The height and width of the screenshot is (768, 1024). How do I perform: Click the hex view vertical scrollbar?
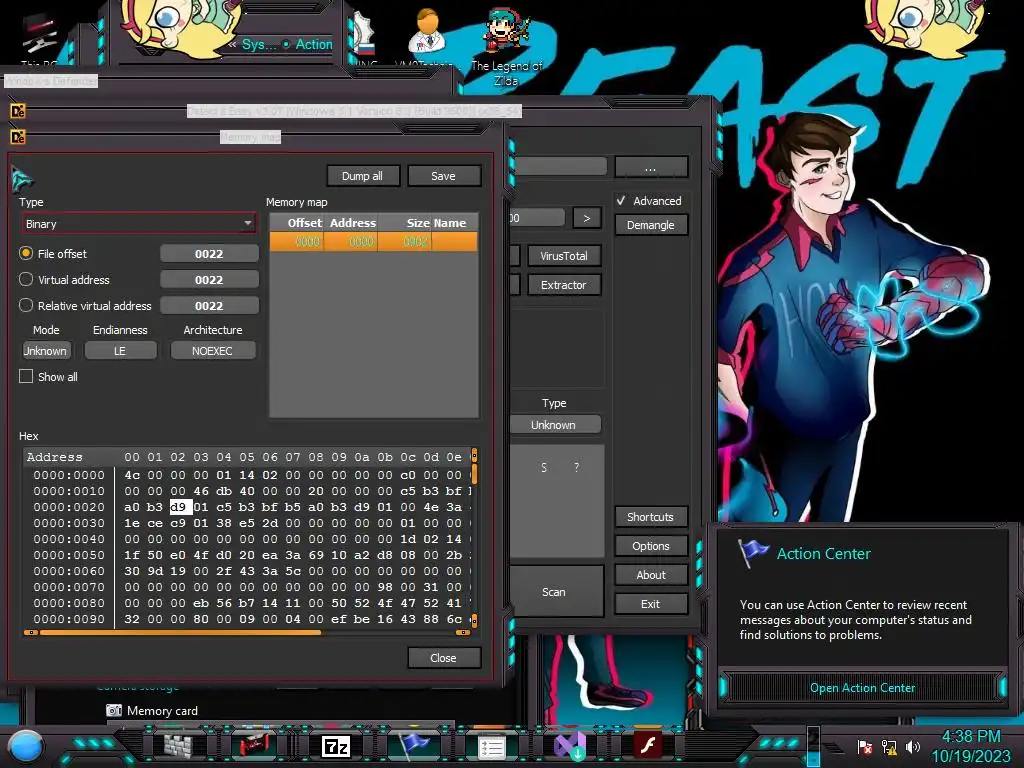point(474,537)
